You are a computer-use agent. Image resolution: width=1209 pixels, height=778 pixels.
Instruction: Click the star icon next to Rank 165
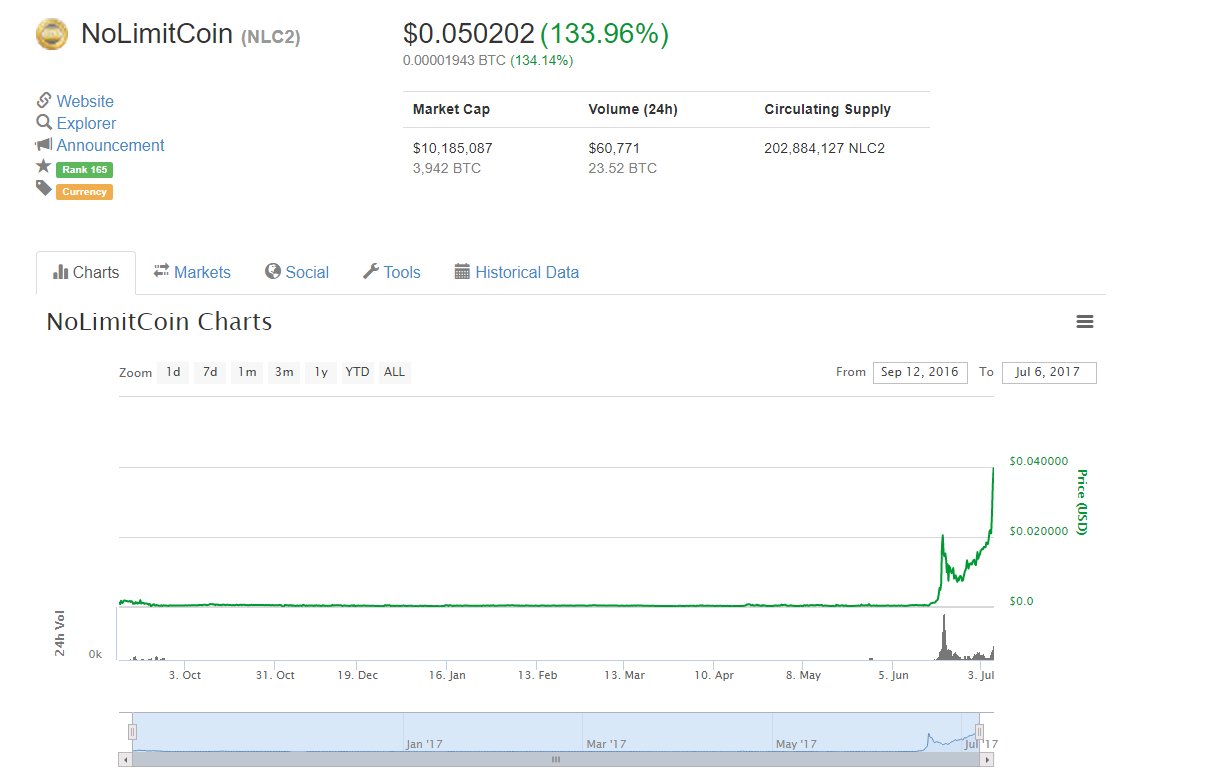43,166
